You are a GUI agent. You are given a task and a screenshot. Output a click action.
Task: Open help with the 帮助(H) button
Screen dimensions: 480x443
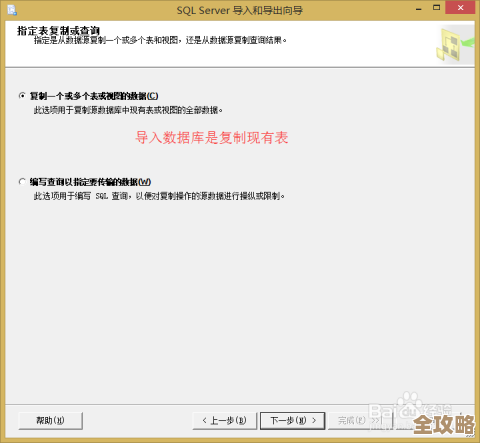point(50,421)
